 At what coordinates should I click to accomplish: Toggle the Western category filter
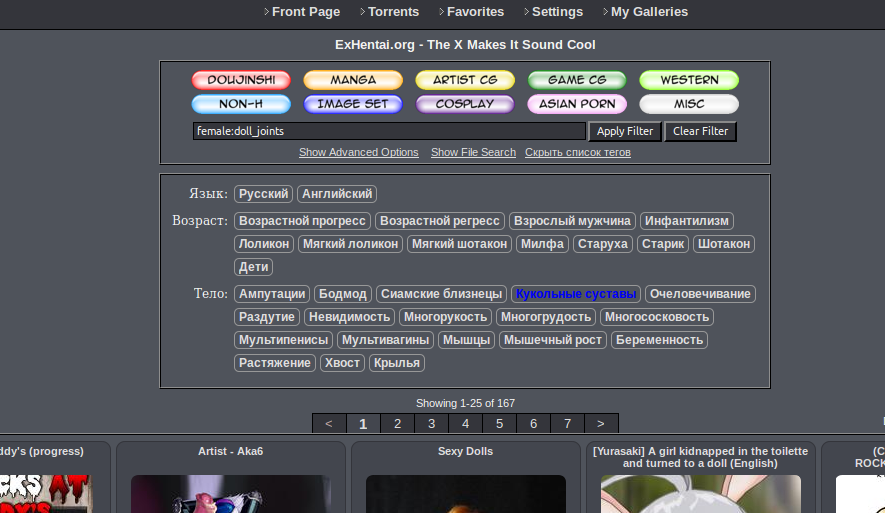pos(689,80)
